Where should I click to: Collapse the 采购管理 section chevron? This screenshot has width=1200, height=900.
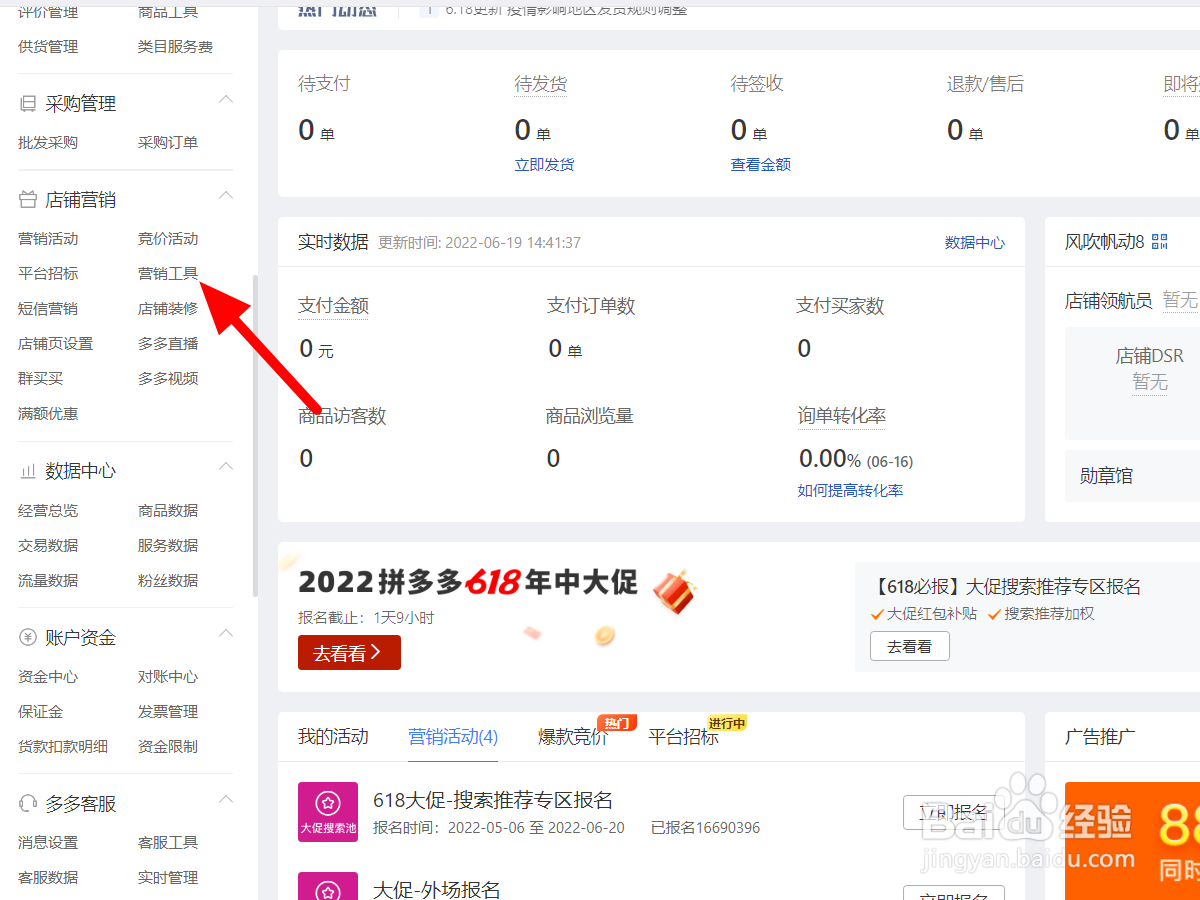(x=226, y=100)
